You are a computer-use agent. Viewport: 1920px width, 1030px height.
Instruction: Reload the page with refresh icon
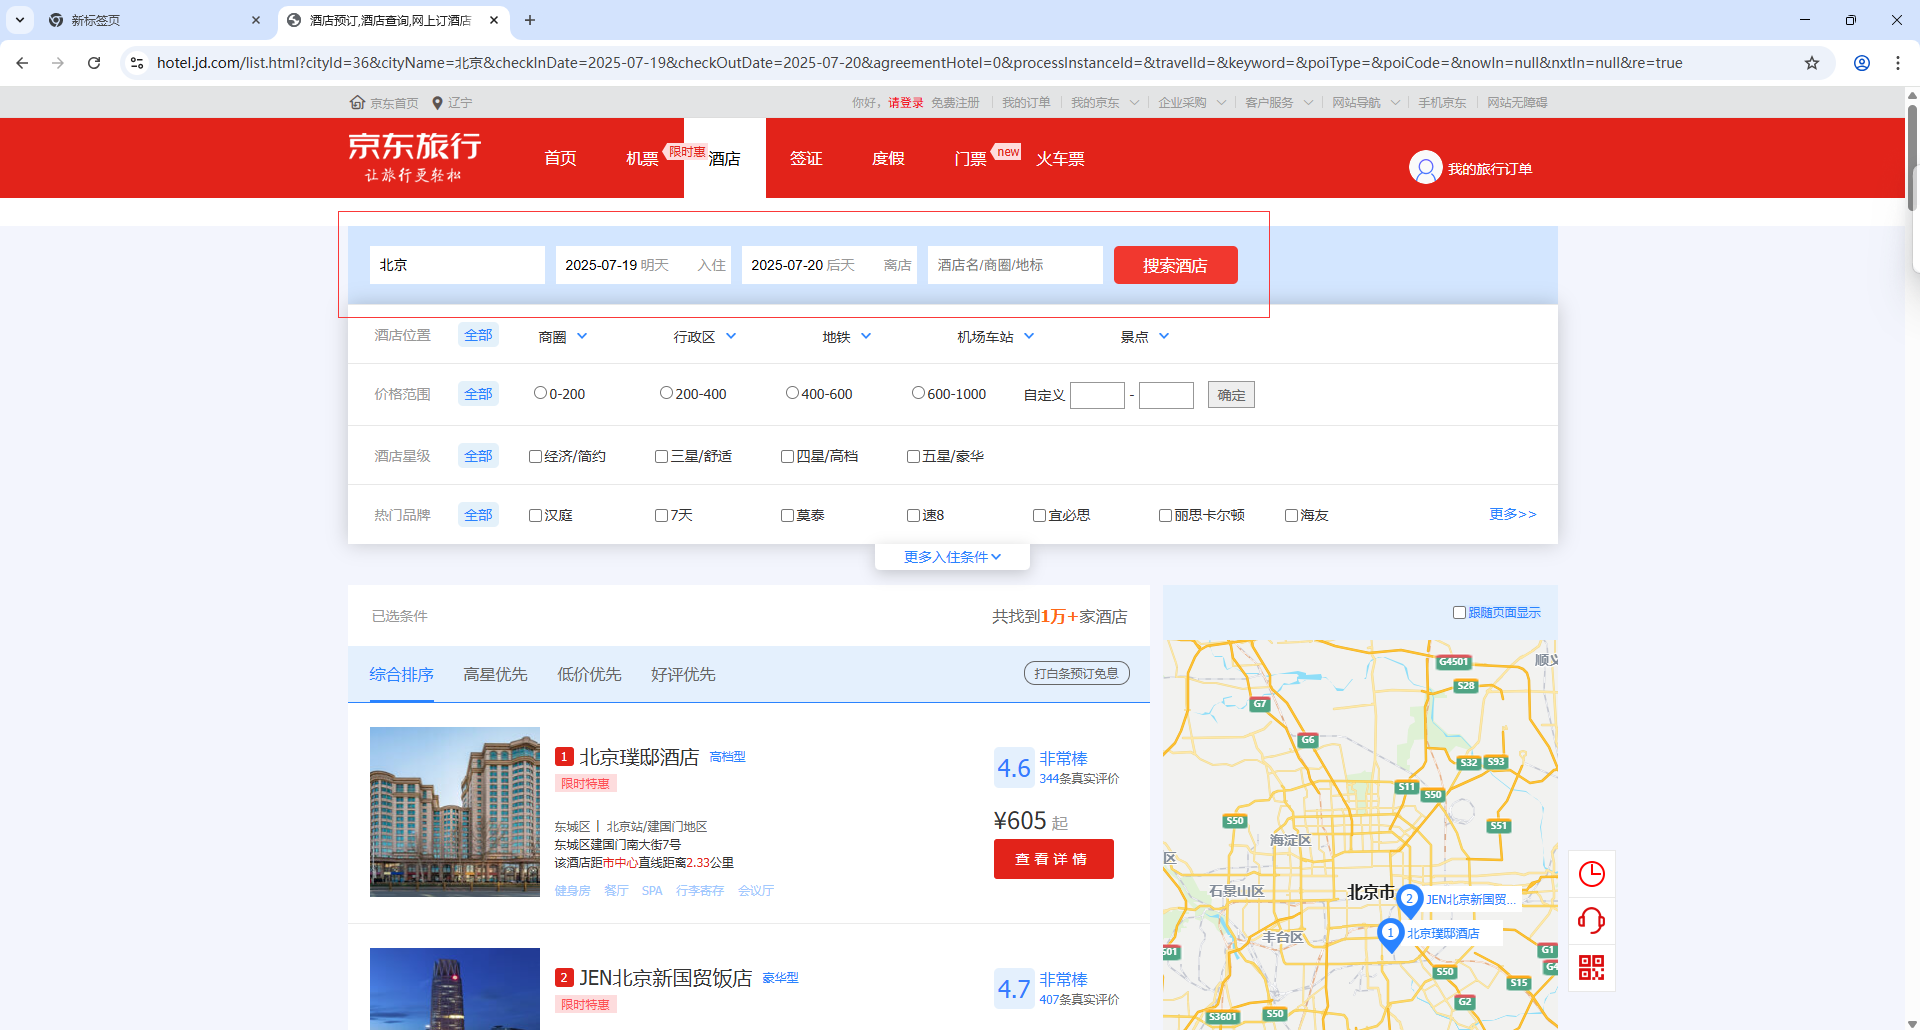pos(94,63)
